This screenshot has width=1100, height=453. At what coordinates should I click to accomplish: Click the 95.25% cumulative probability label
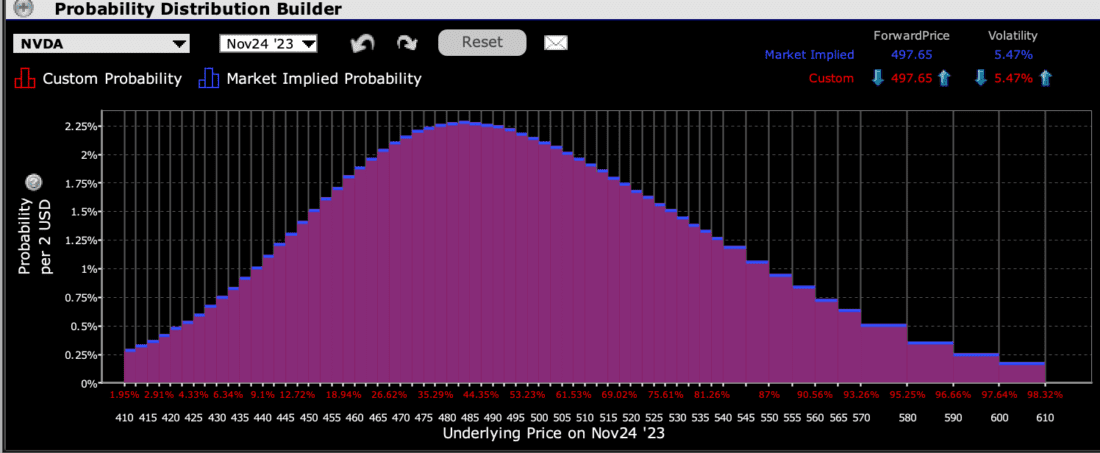(907, 395)
